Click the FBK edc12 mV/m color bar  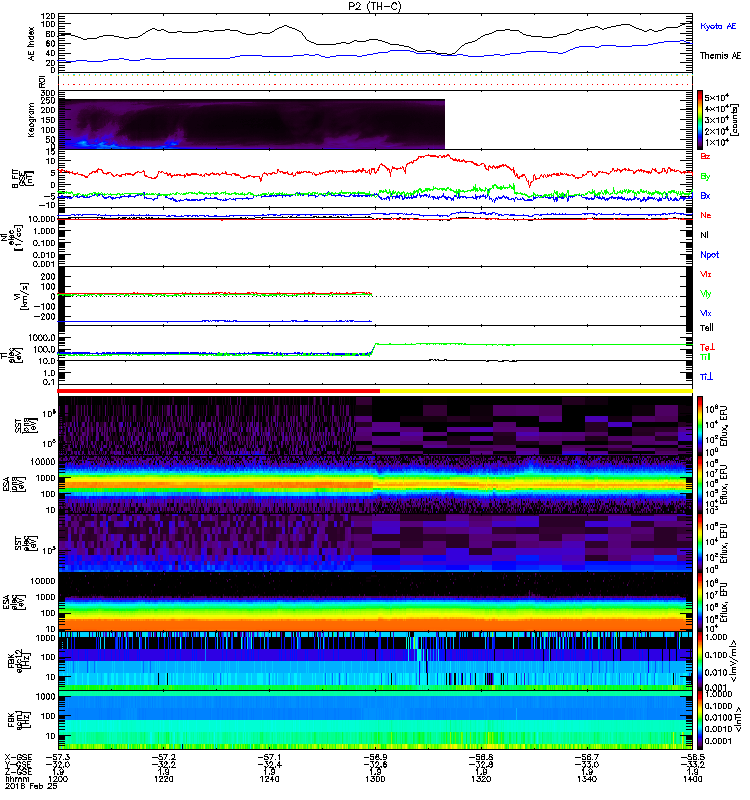coord(699,661)
